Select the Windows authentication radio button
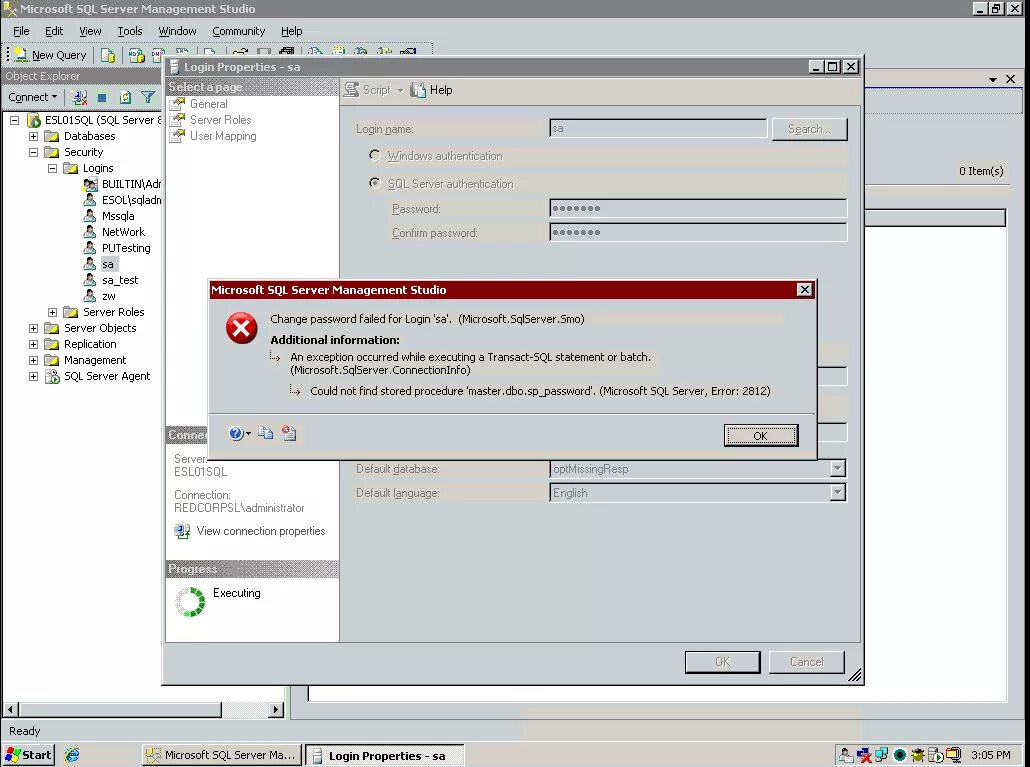This screenshot has height=767, width=1030. pos(374,156)
